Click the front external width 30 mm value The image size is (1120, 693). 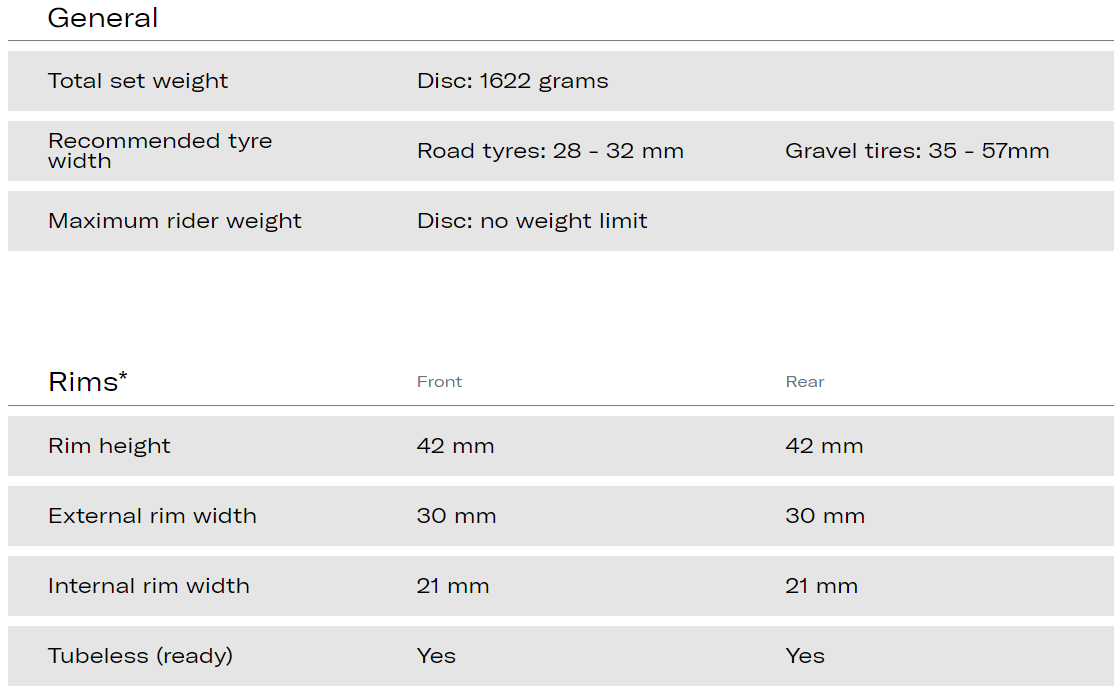tap(456, 516)
